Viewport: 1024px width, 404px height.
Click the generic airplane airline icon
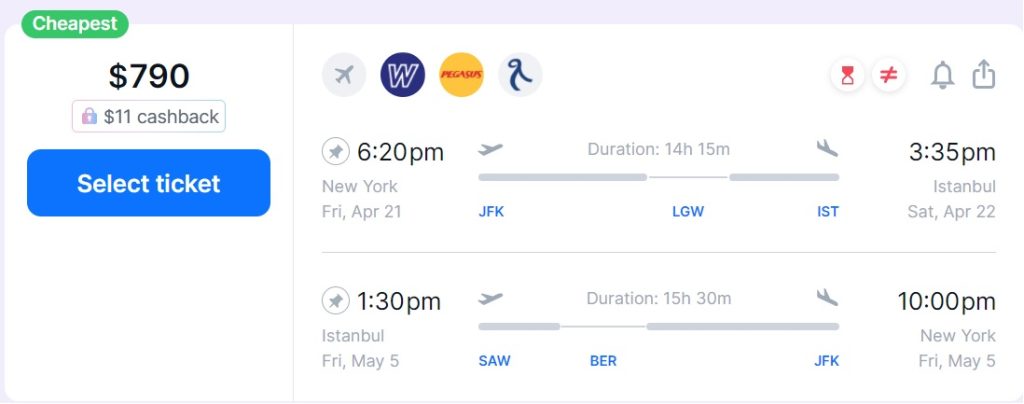pyautogui.click(x=344, y=75)
